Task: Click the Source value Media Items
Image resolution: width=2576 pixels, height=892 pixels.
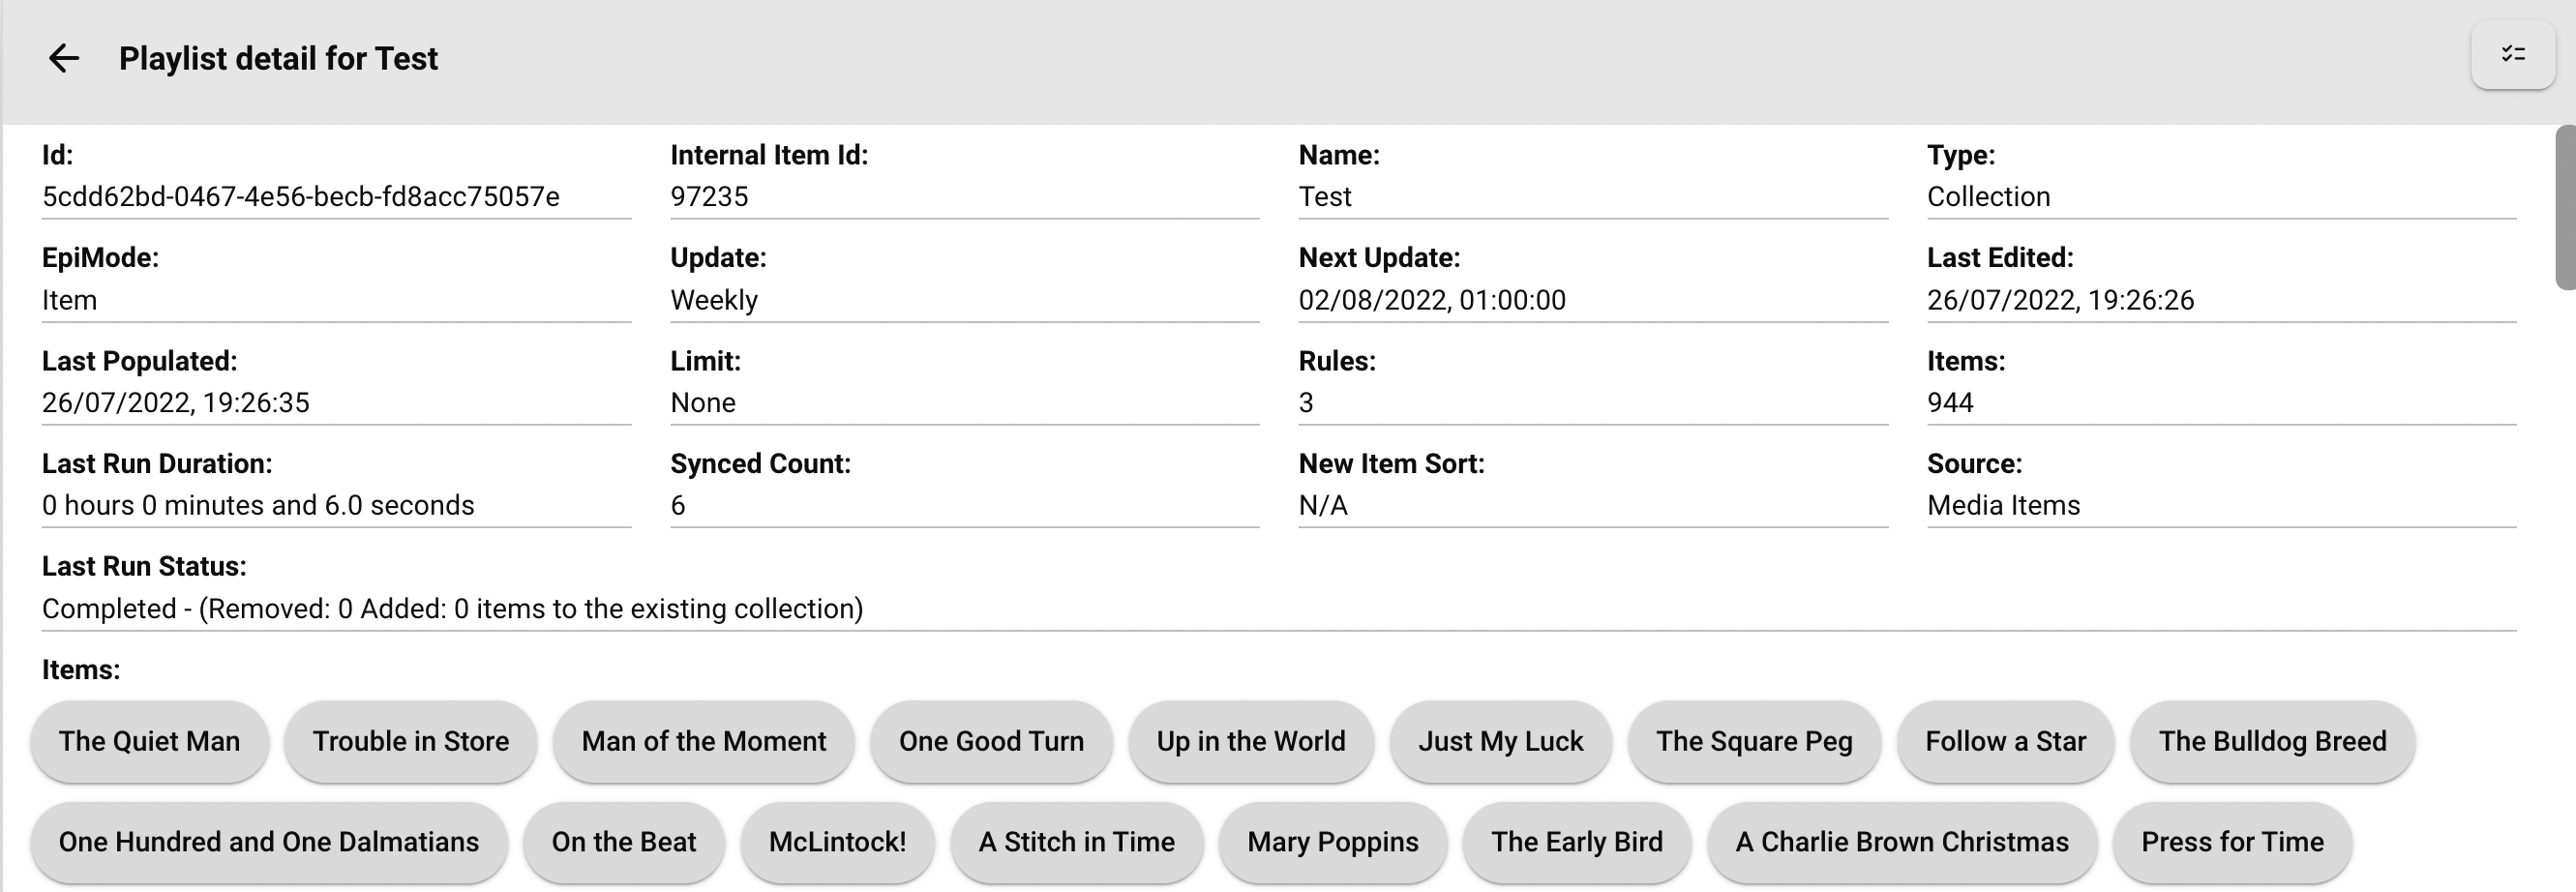Action: [x=2003, y=506]
